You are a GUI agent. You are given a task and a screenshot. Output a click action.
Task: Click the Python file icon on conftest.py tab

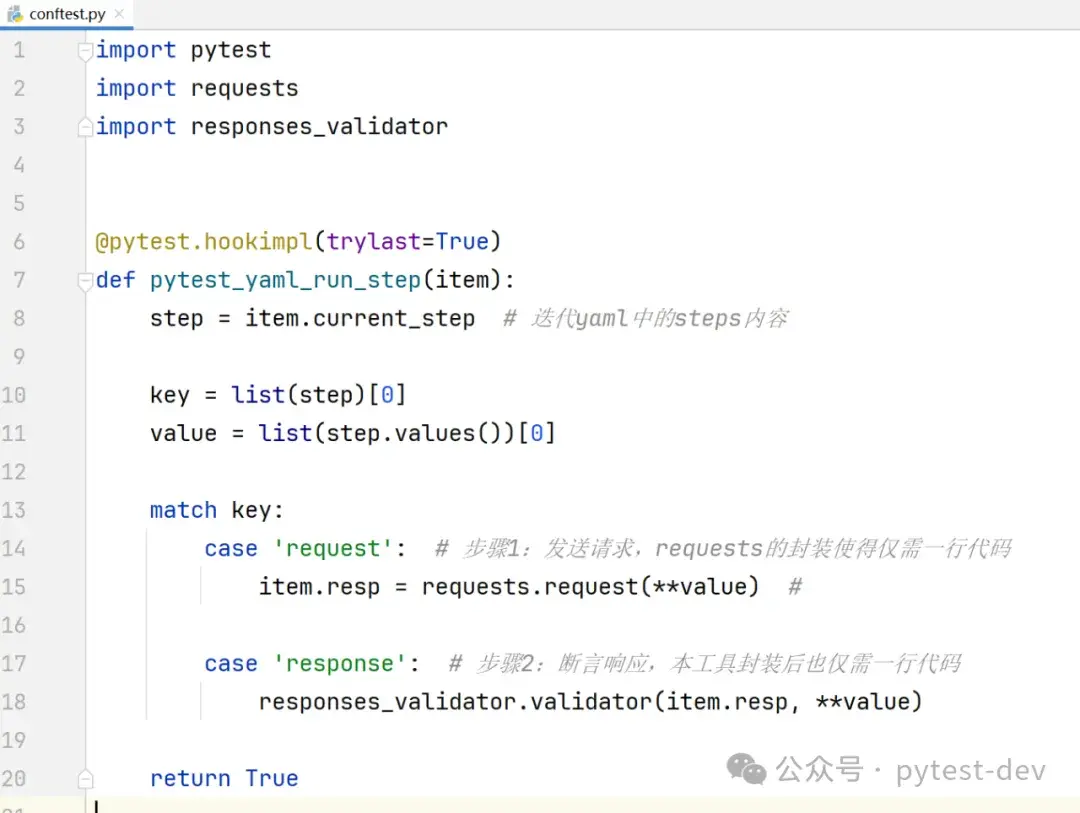tap(14, 14)
